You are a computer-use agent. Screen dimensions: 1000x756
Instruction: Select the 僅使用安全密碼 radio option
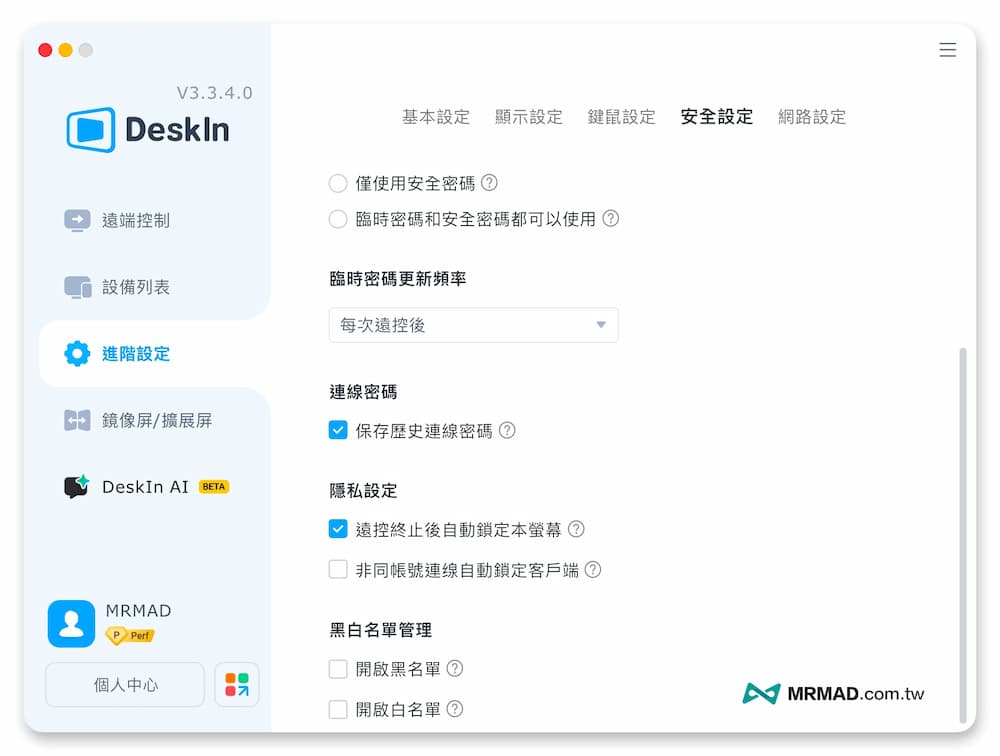coord(338,183)
